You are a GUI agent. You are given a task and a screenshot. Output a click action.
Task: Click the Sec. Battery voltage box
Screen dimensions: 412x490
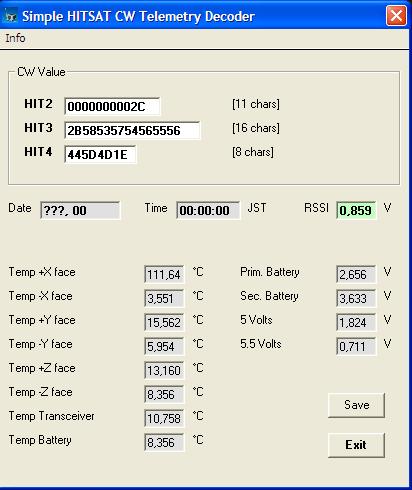click(356, 298)
